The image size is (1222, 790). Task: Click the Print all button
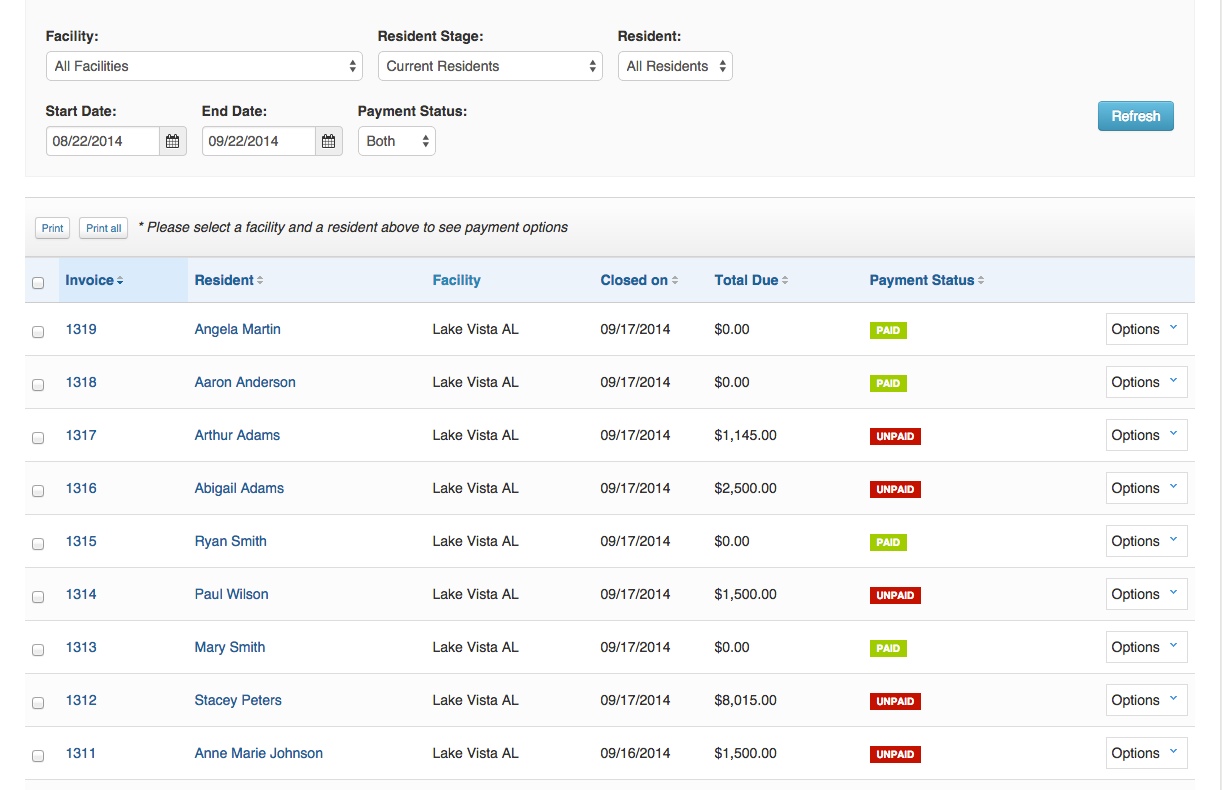click(104, 228)
